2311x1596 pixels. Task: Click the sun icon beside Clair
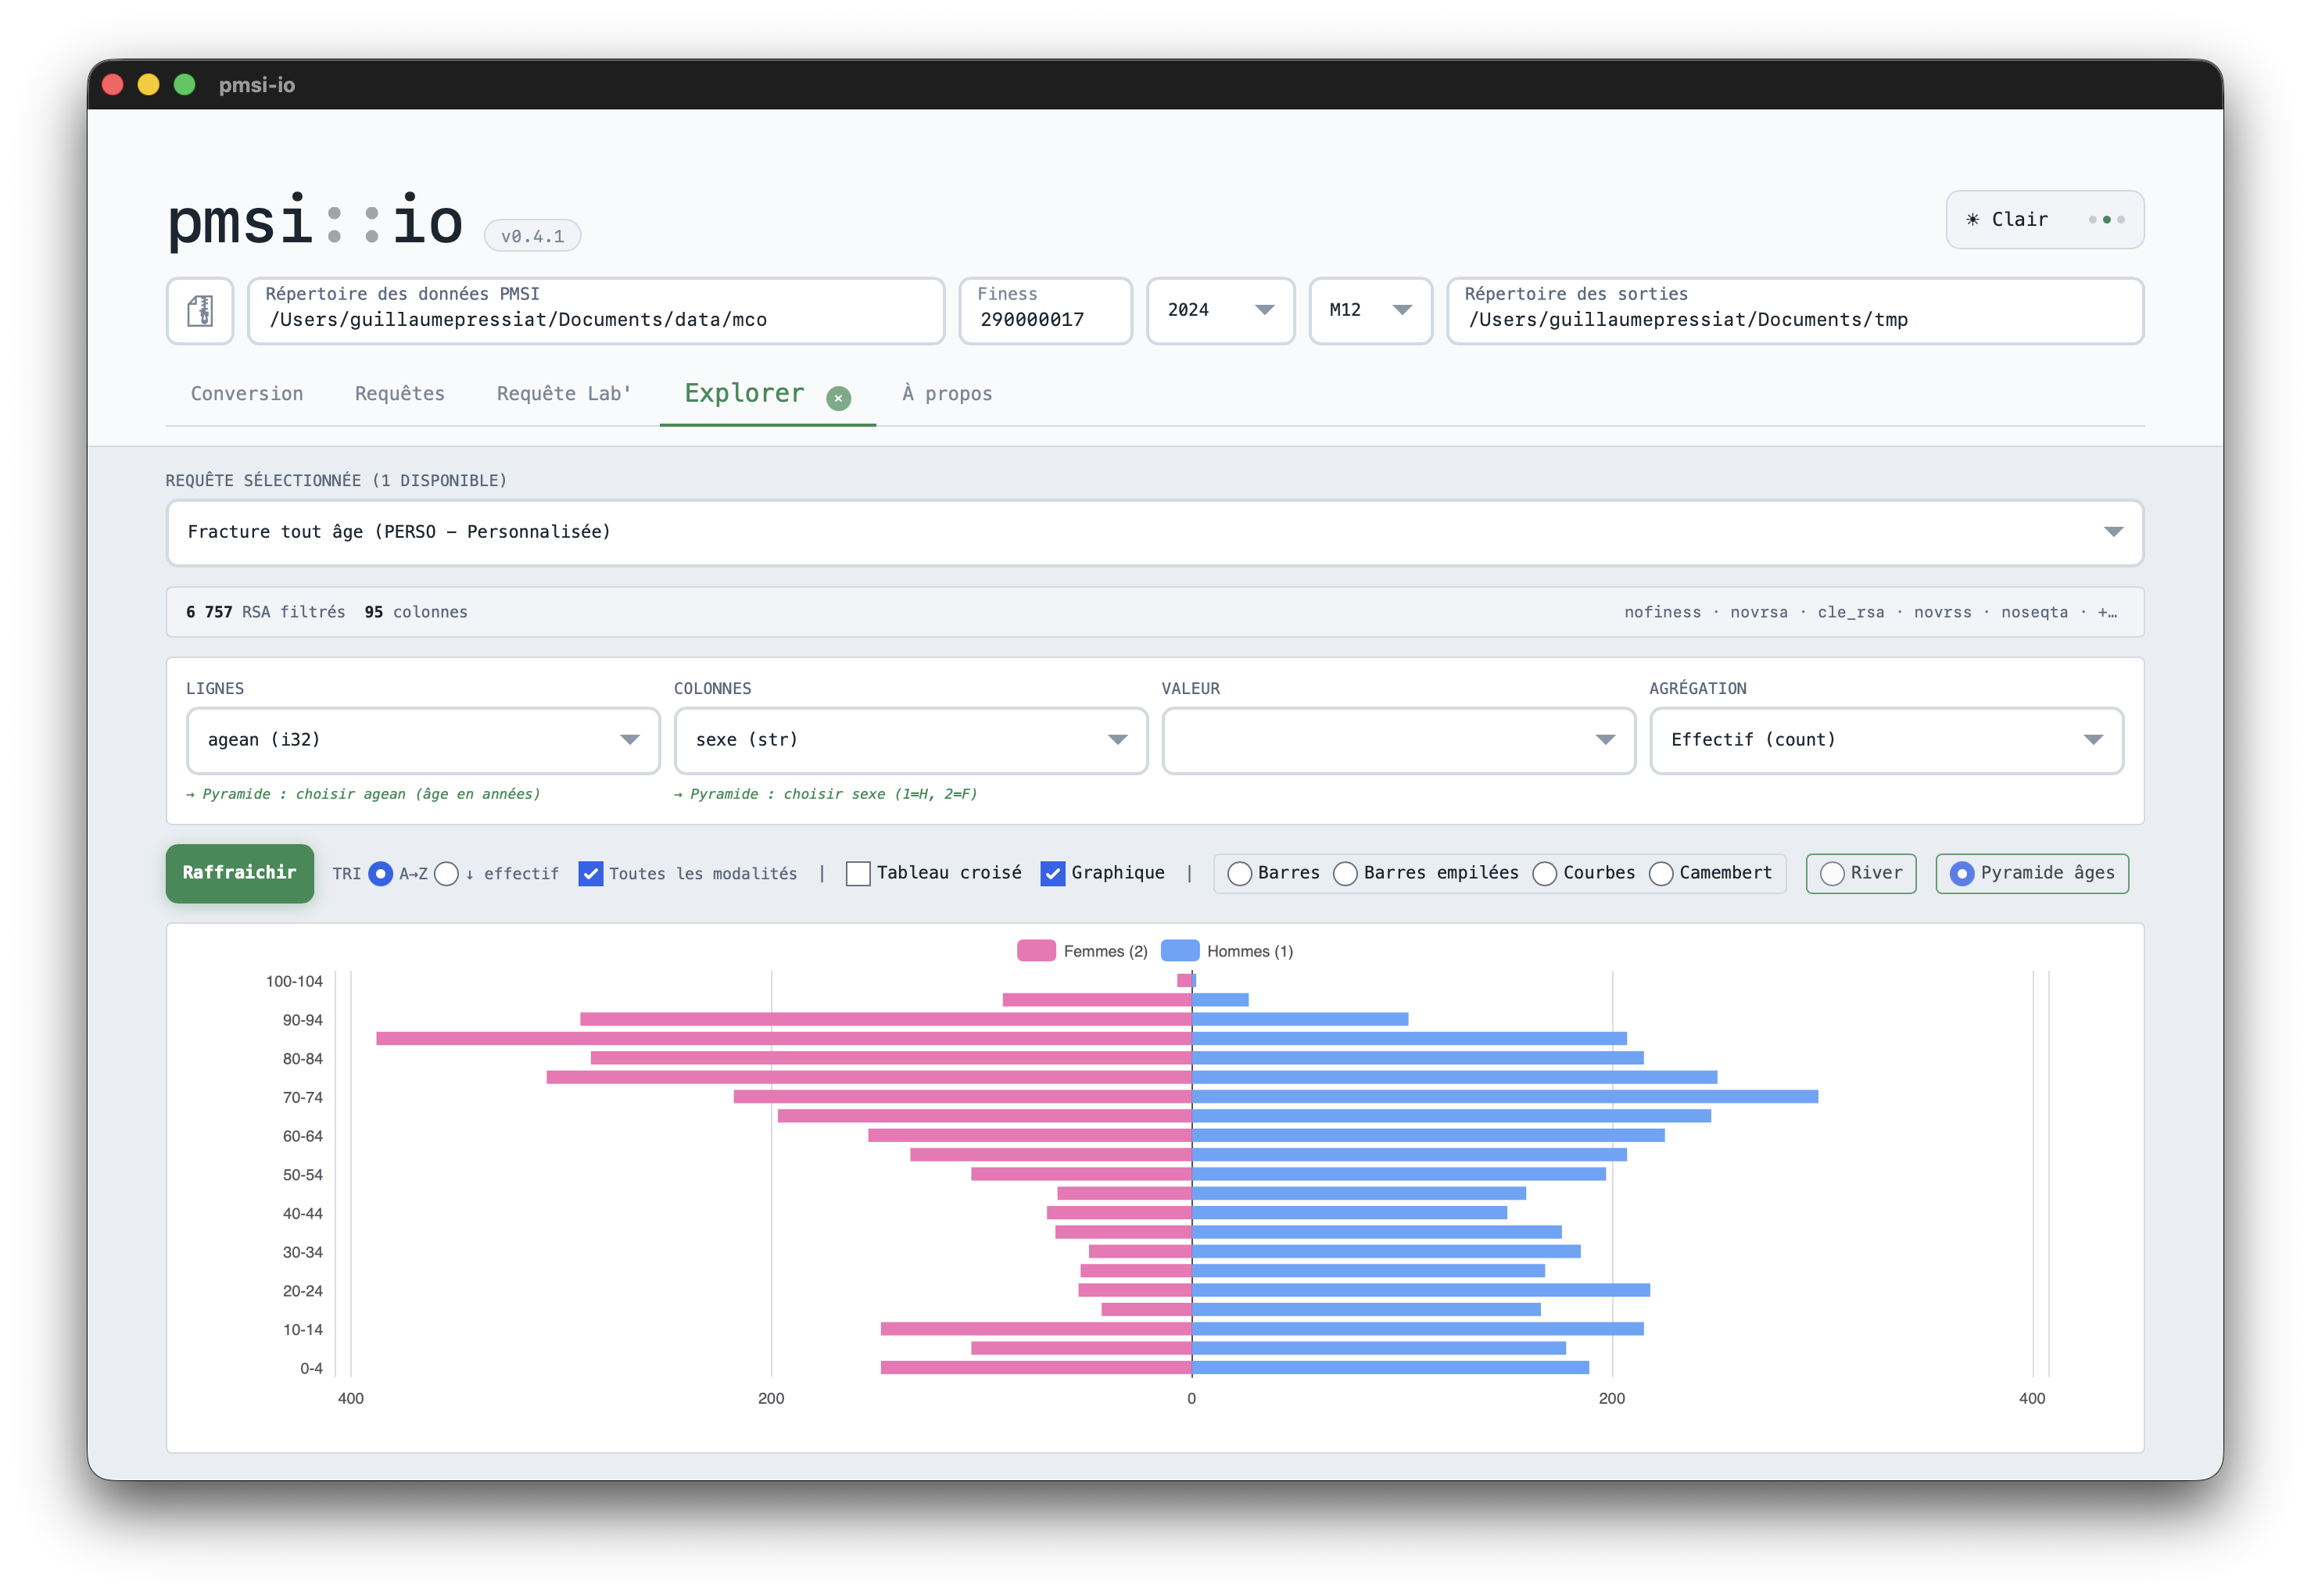point(1972,219)
